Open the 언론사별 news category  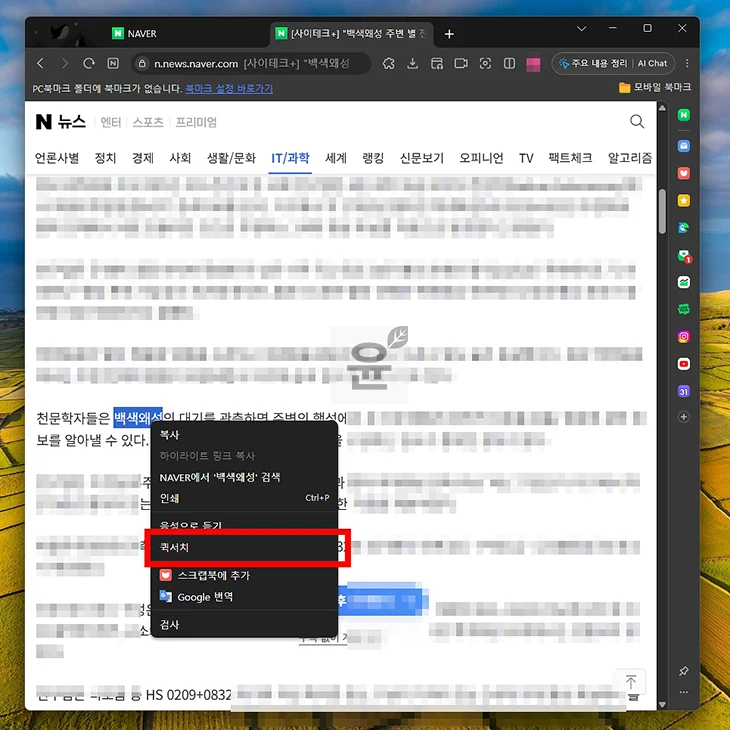57,158
